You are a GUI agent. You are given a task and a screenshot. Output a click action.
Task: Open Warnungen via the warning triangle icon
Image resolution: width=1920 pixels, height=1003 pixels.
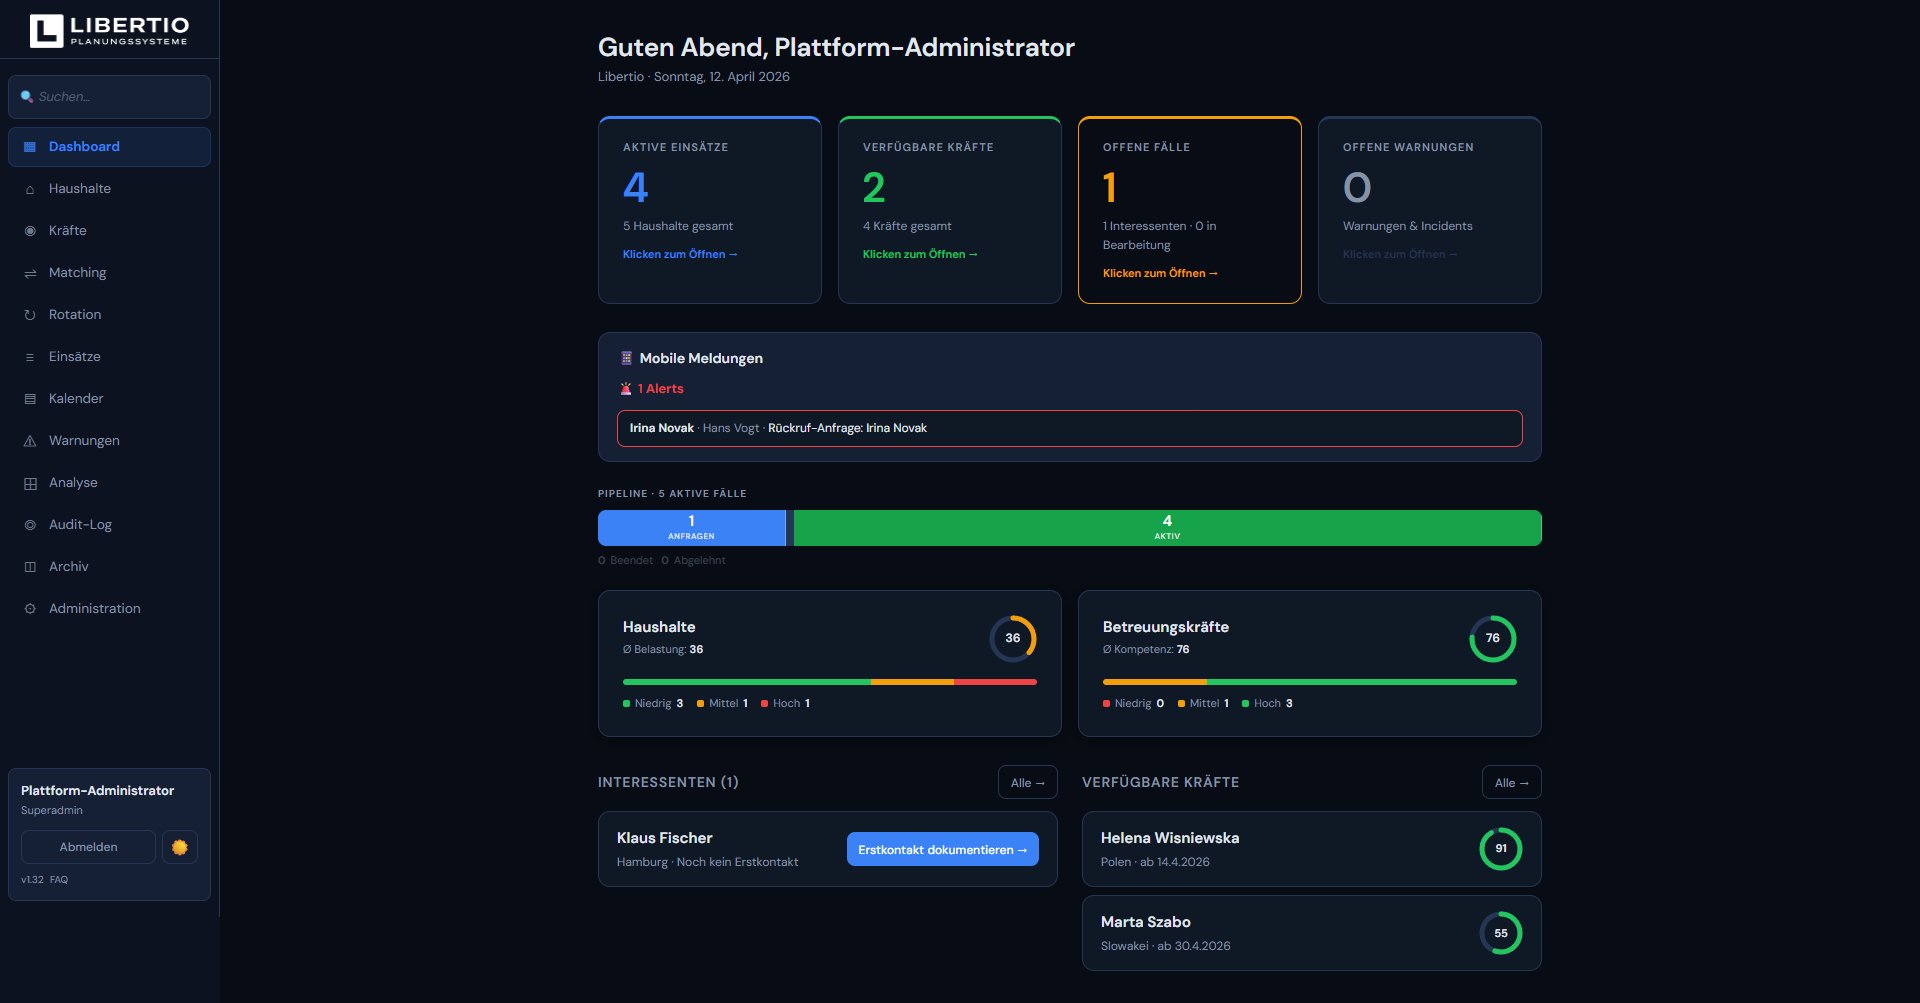(x=29, y=440)
